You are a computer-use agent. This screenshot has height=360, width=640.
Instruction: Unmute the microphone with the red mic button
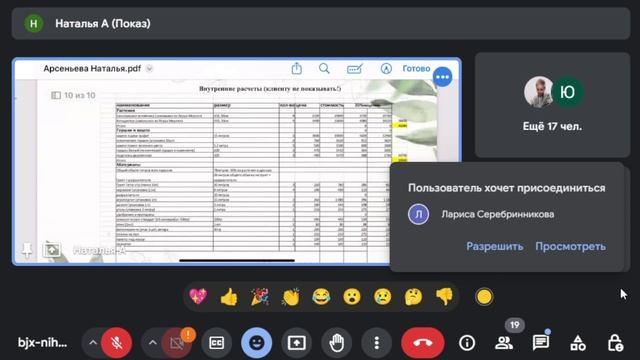[x=117, y=343]
